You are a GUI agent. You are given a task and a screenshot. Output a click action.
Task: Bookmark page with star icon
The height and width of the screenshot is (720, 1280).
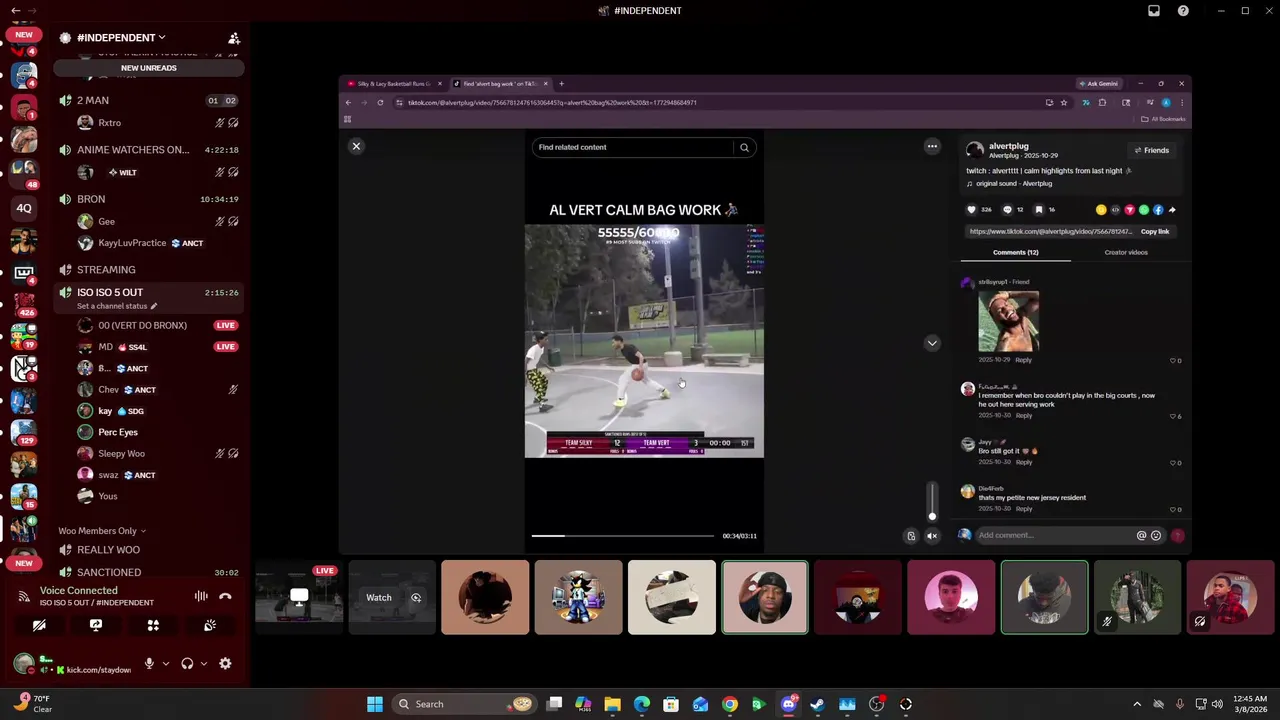pos(1064,102)
